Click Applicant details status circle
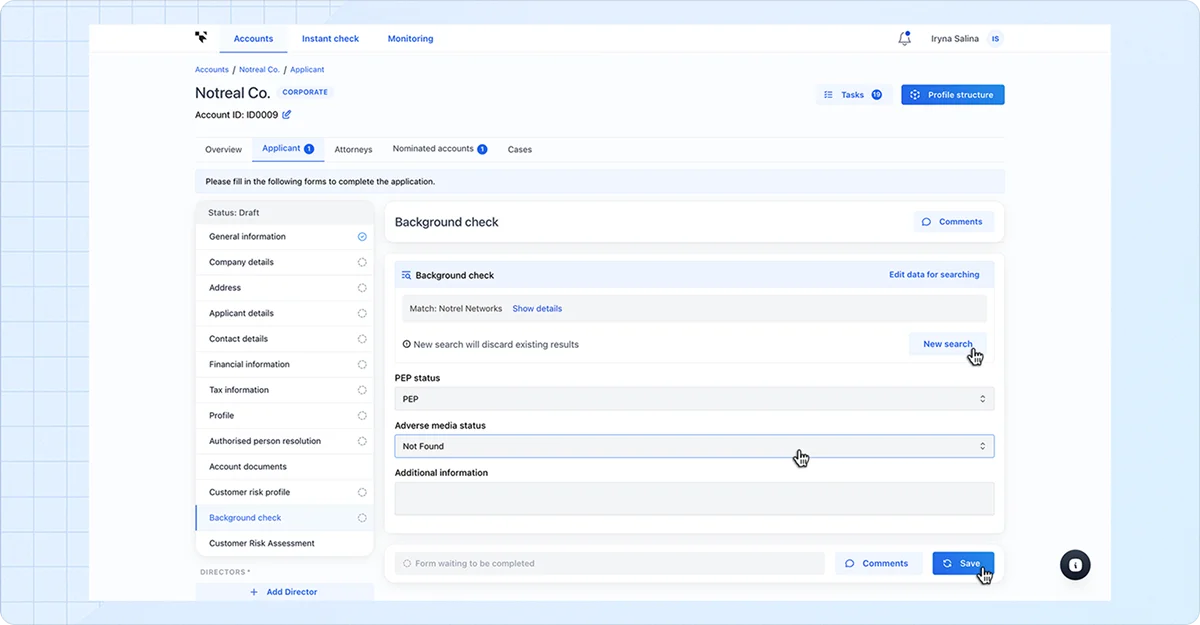The height and width of the screenshot is (625, 1200). click(x=362, y=313)
